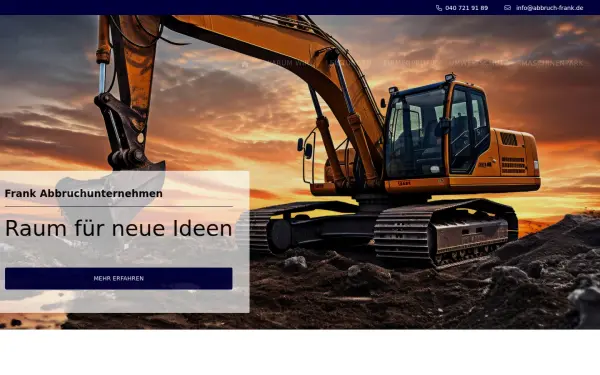The image size is (600, 375).
Task: Select the Frank Abbruchunternehmen heading
Action: pos(83,193)
